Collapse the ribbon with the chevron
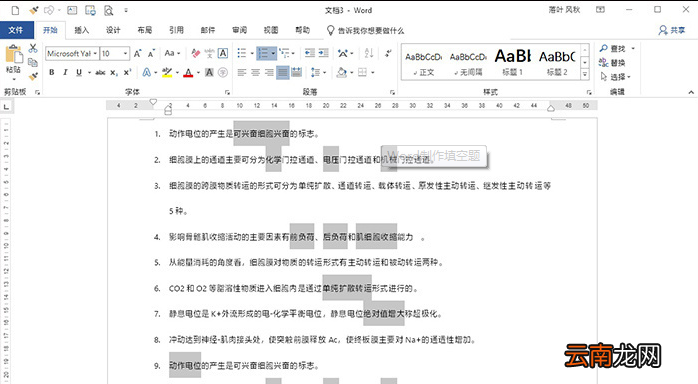Screen dimensions: 698x384 pos(691,92)
